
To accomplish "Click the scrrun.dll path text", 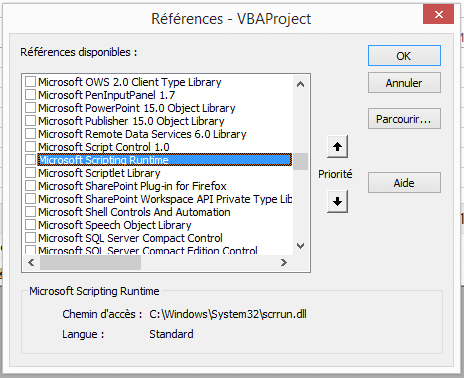I will pyautogui.click(x=228, y=314).
